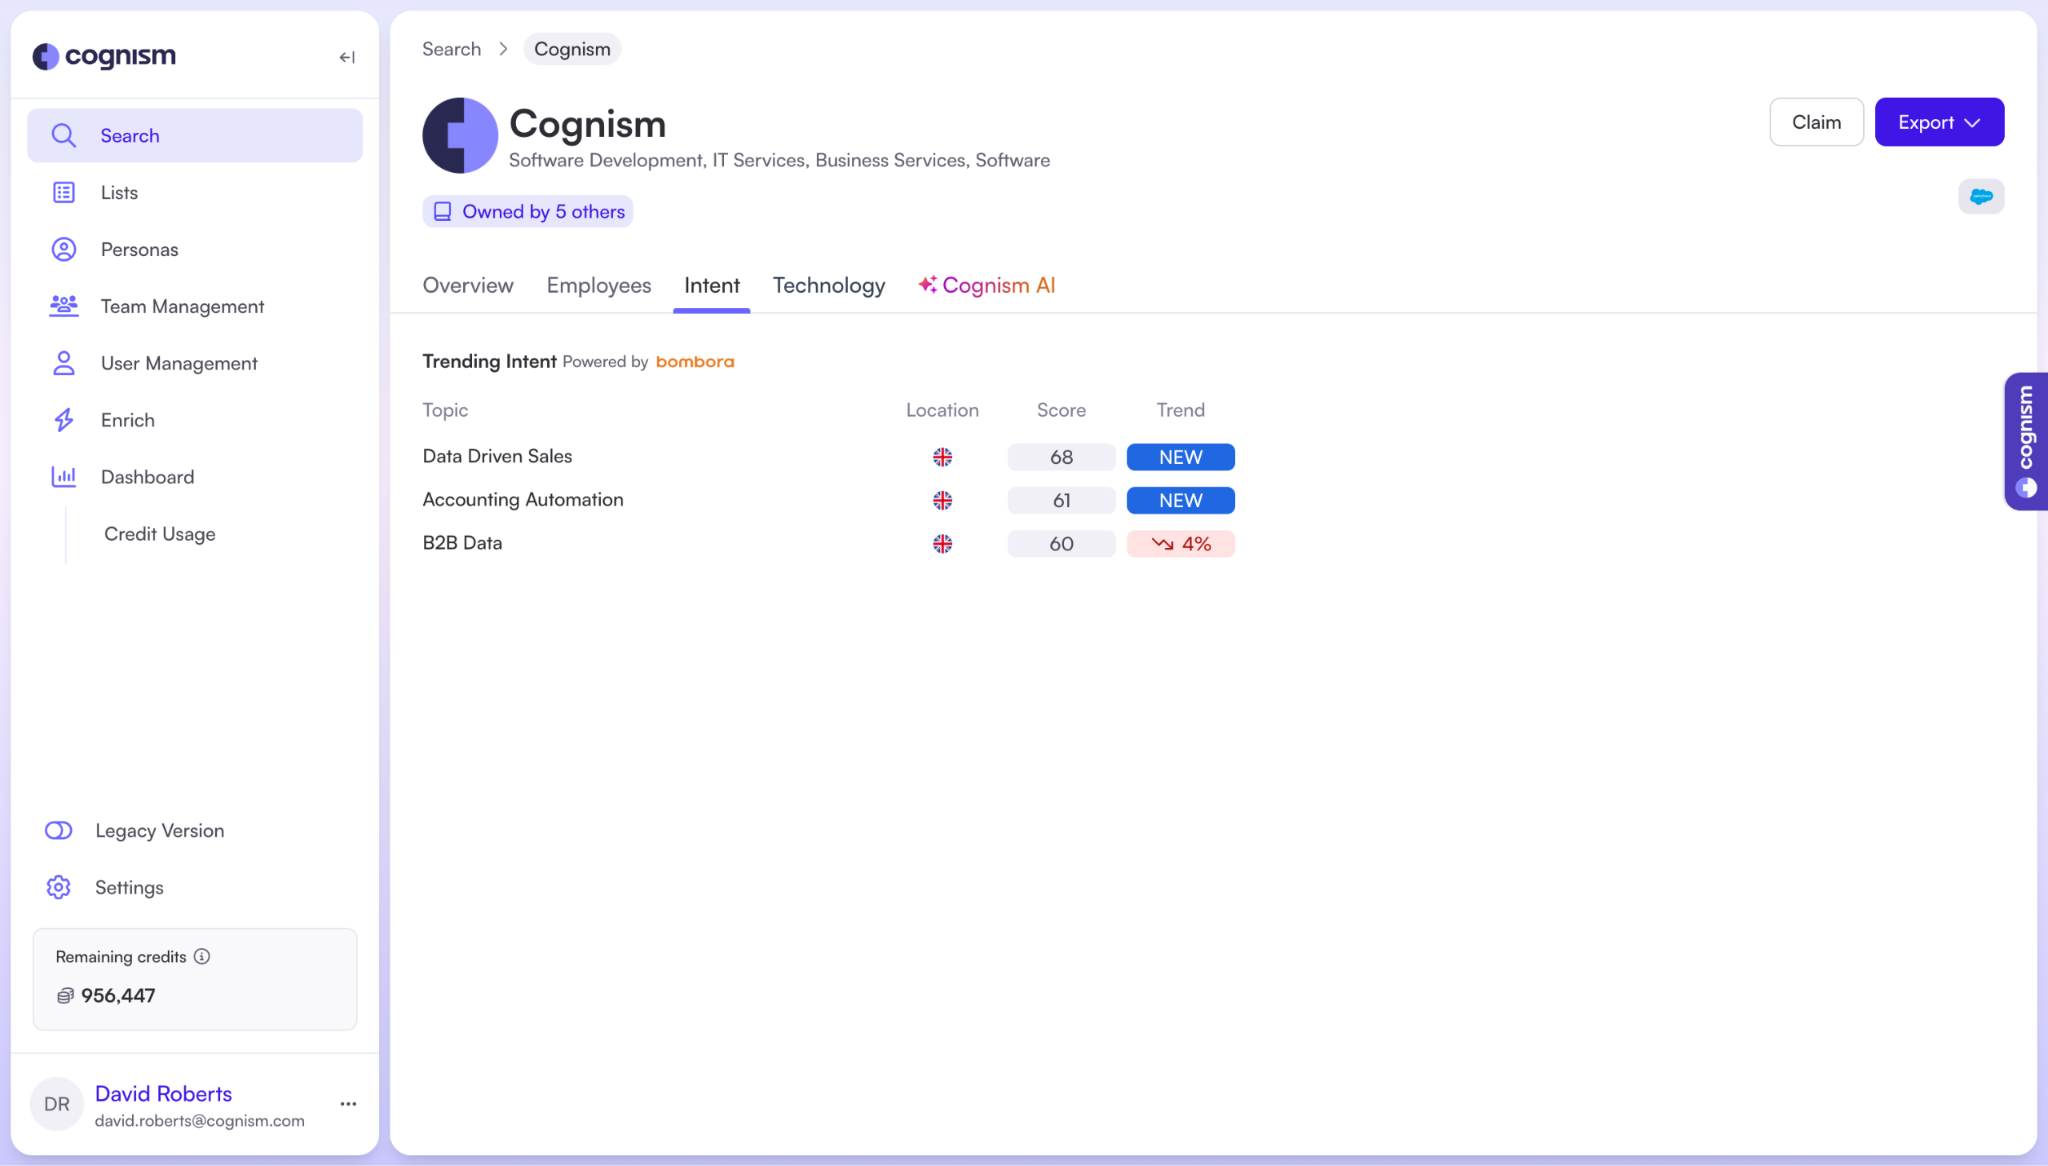Click the Data Driven Sales topic row
The width and height of the screenshot is (2048, 1166).
pos(497,457)
